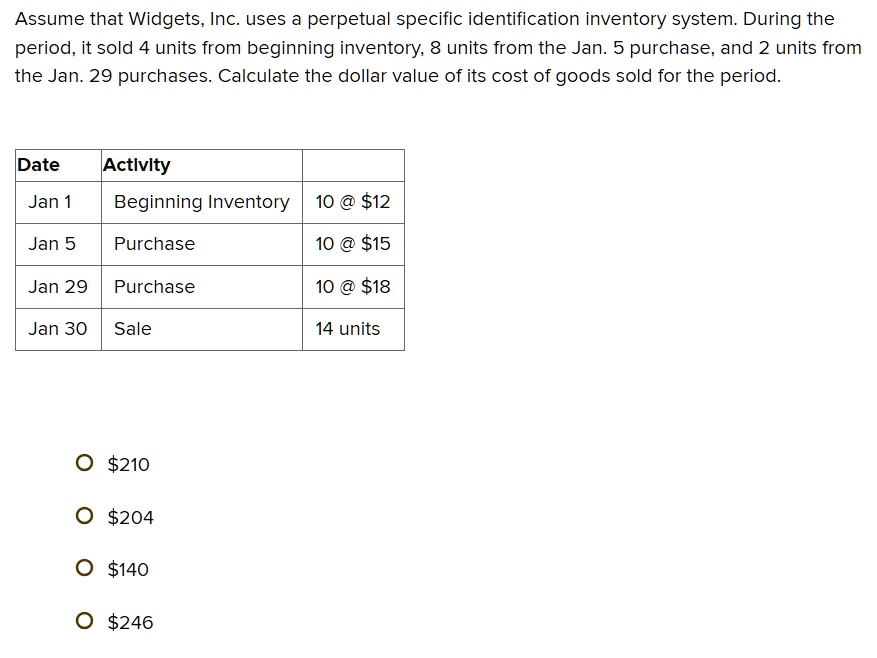Click the 14 units cell
Image resolution: width=877 pixels, height=658 pixels.
[x=345, y=329]
